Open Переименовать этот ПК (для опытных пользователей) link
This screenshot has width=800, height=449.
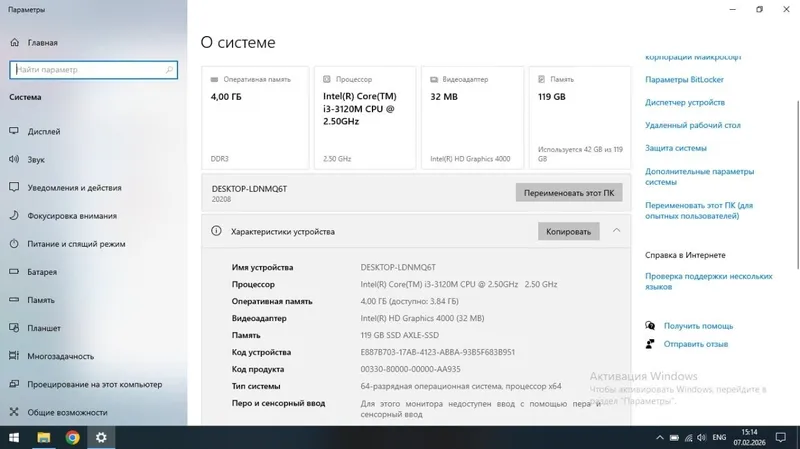point(698,210)
